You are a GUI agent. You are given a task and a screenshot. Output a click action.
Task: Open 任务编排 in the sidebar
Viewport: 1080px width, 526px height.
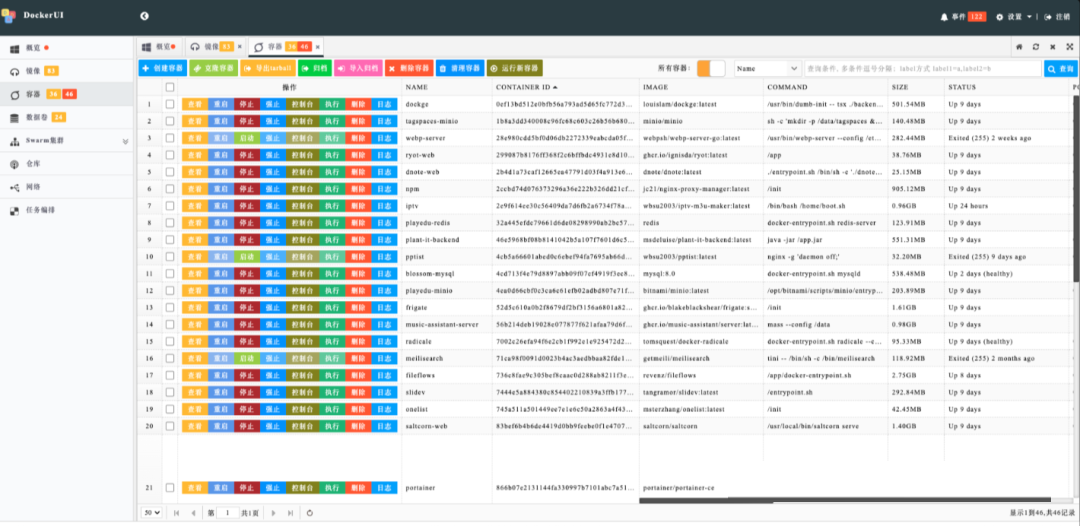point(67,210)
